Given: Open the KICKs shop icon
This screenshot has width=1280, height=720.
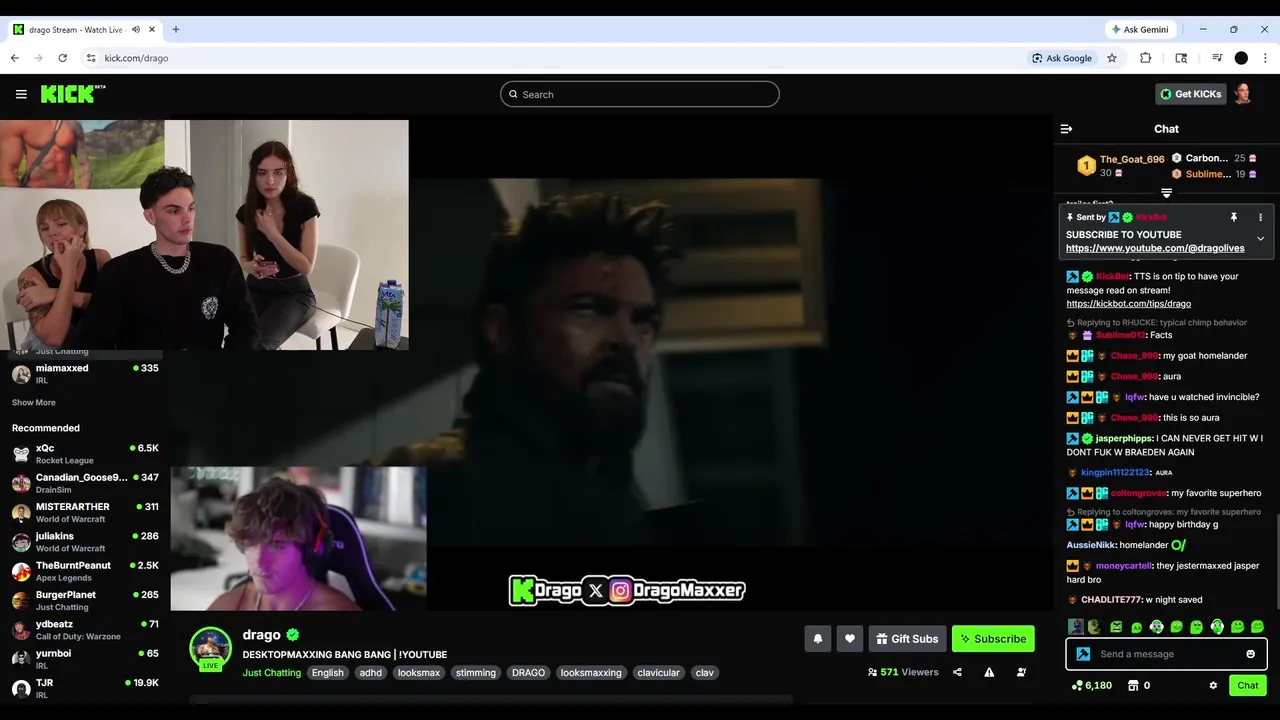Looking at the screenshot, I should coord(1133,686).
